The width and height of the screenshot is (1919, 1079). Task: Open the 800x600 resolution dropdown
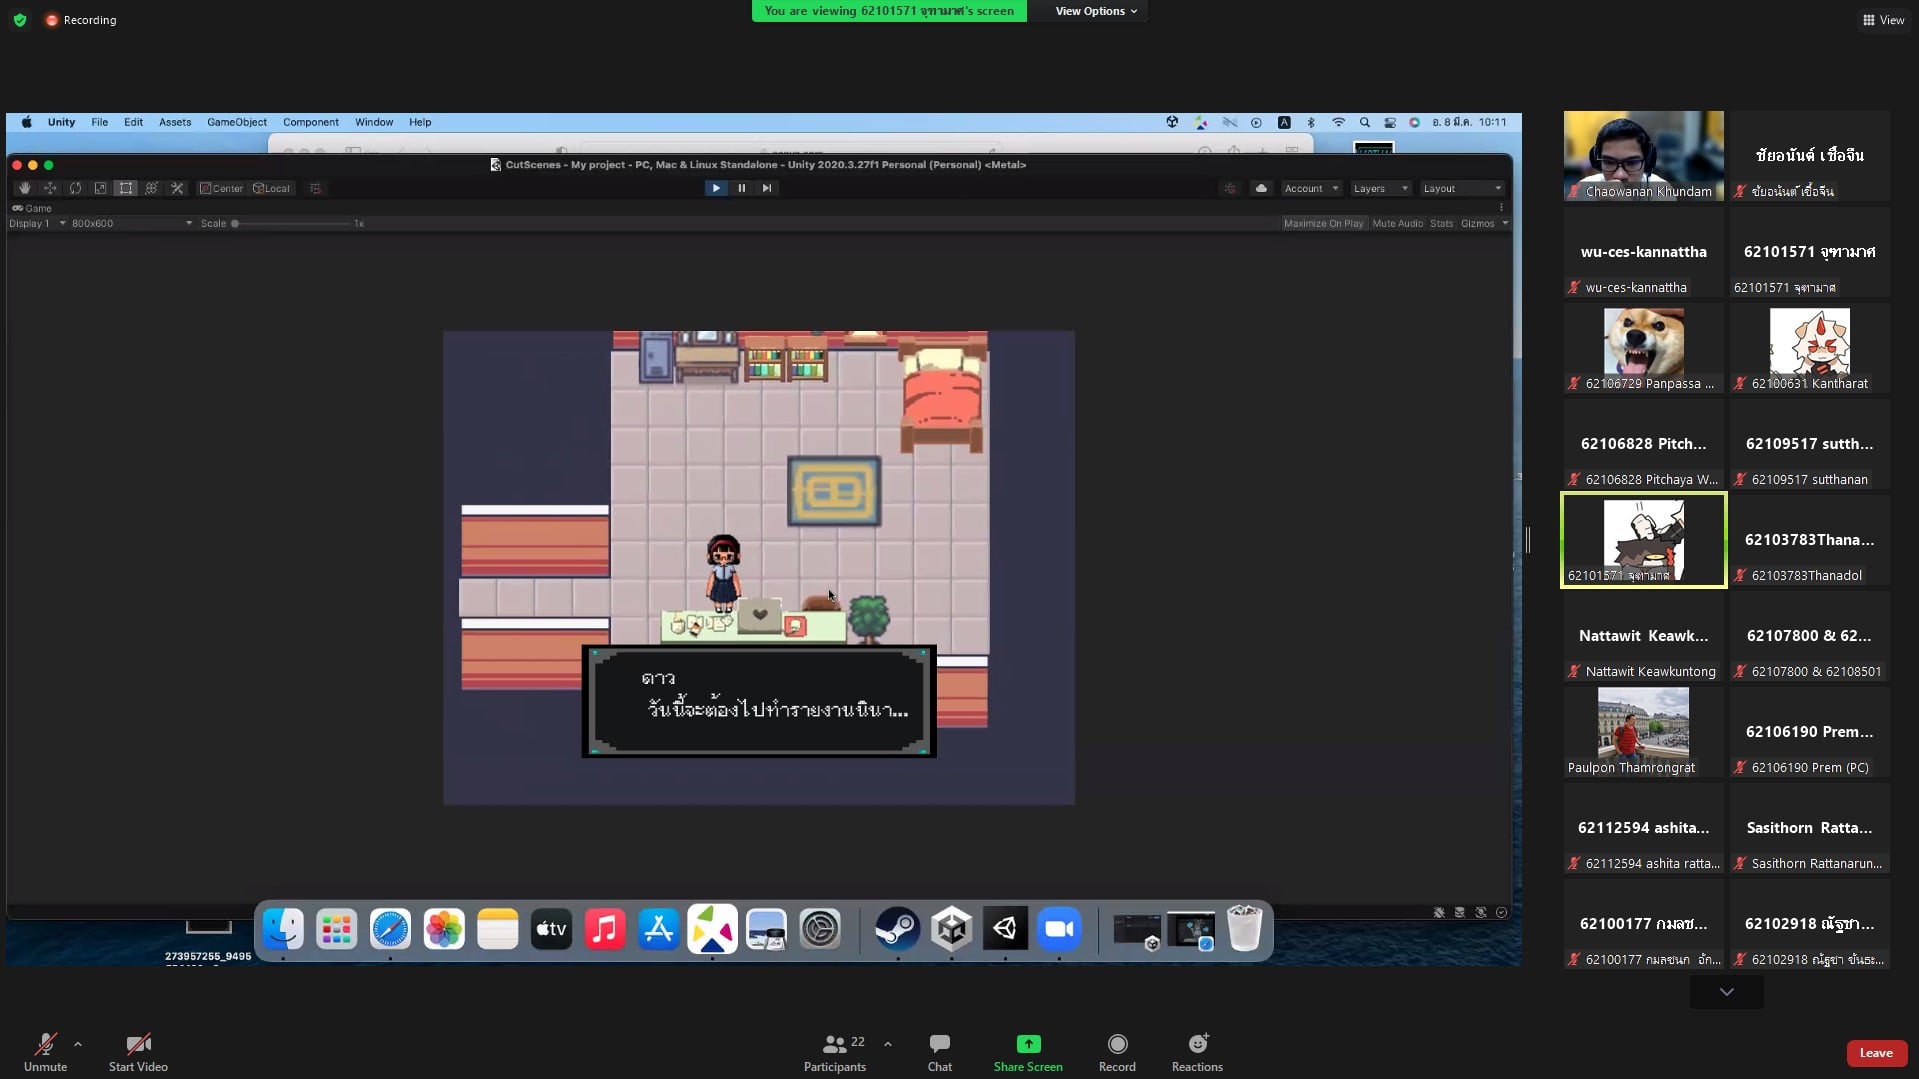pos(130,223)
